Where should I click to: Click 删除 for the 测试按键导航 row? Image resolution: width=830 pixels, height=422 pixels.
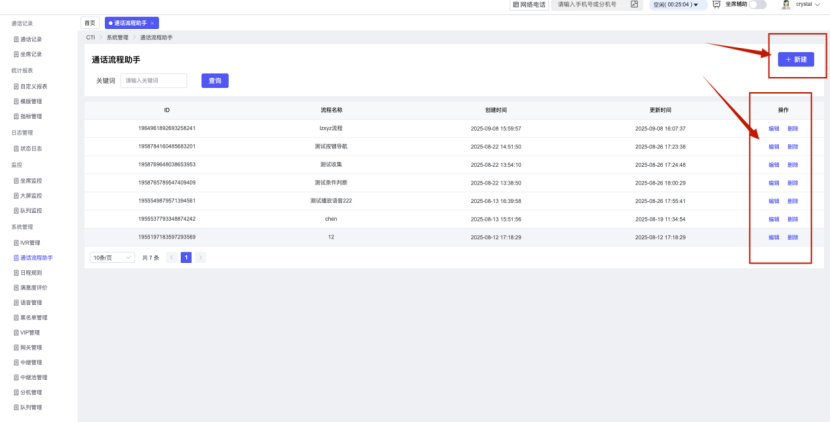[x=792, y=146]
